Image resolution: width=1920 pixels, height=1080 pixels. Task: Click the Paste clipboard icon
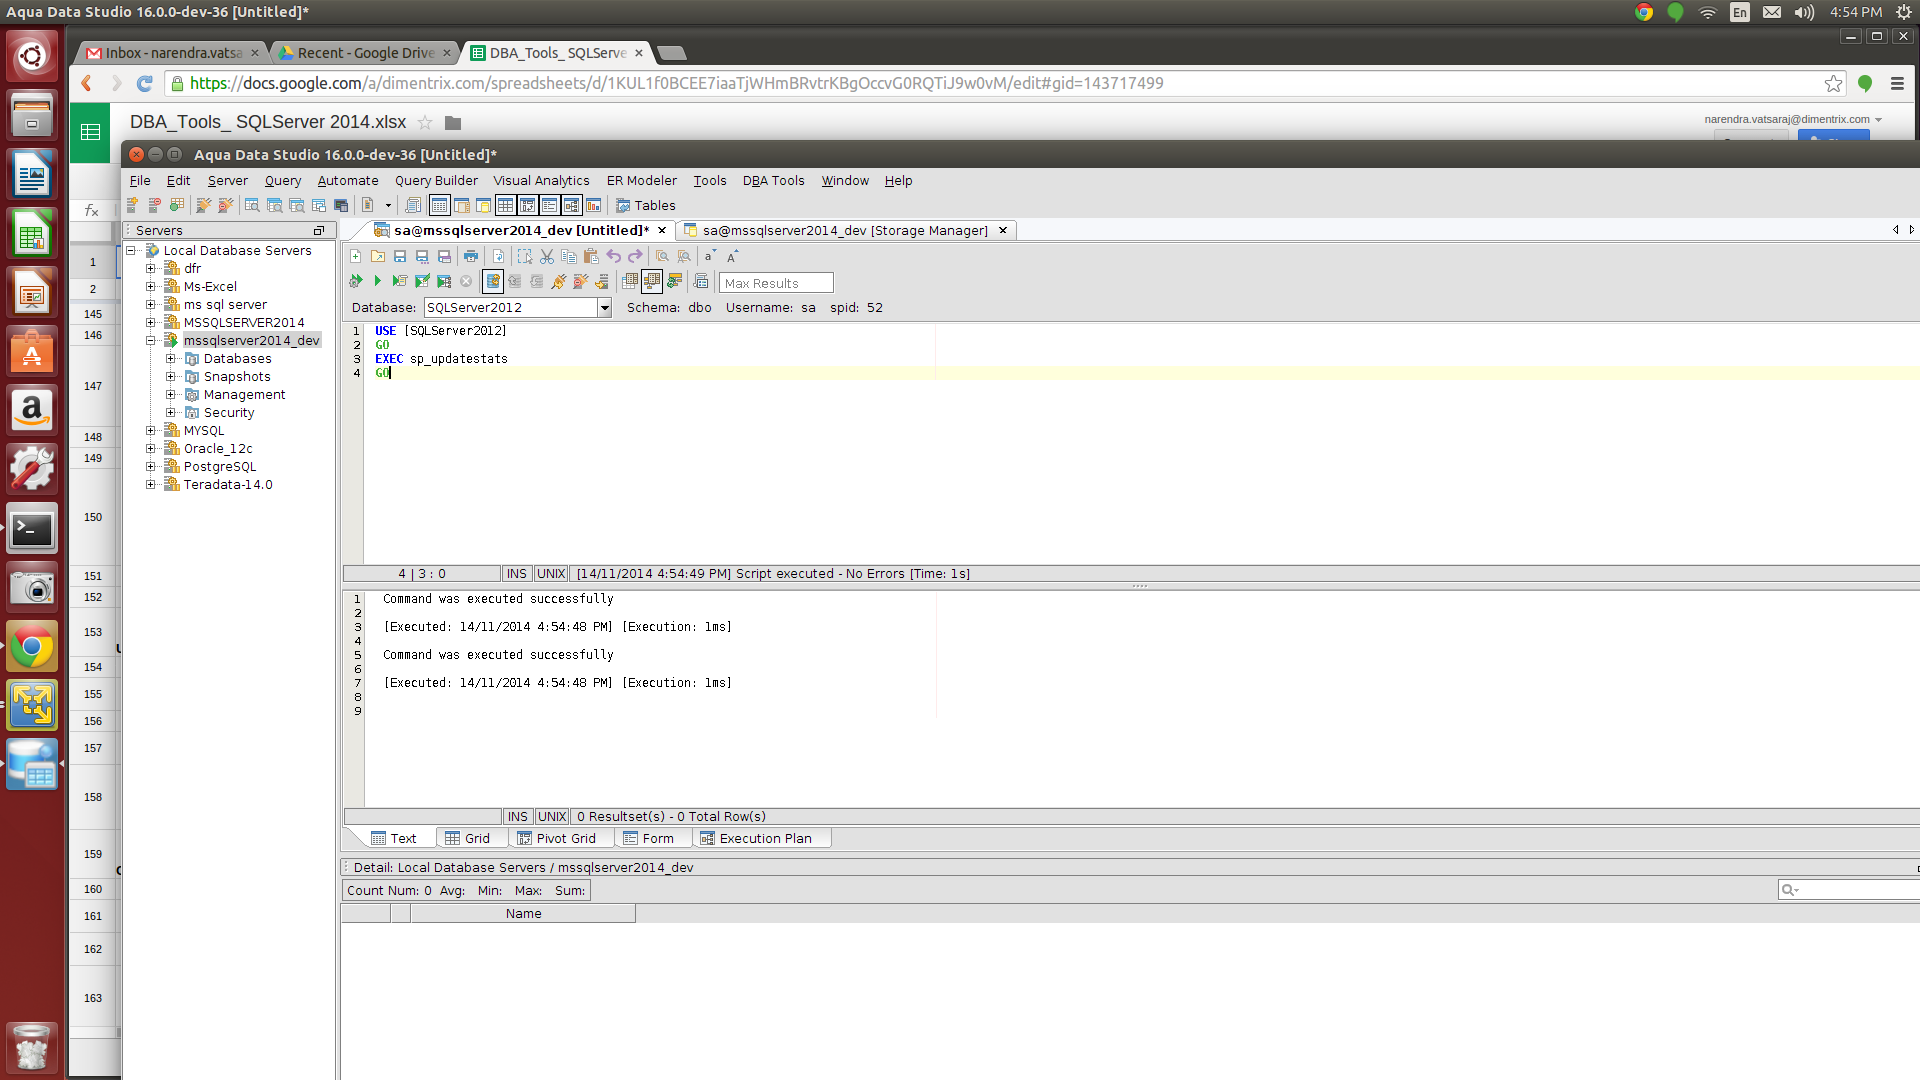(591, 257)
